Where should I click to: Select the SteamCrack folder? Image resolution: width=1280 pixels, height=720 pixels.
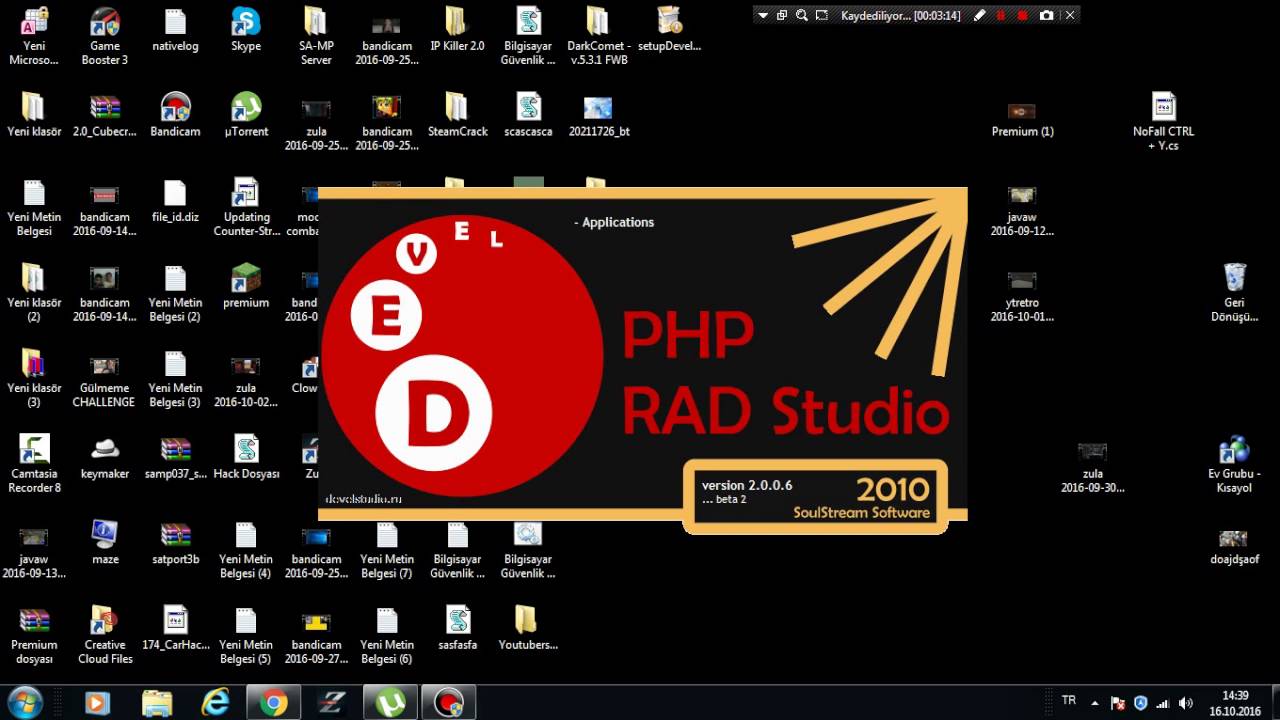(x=457, y=116)
